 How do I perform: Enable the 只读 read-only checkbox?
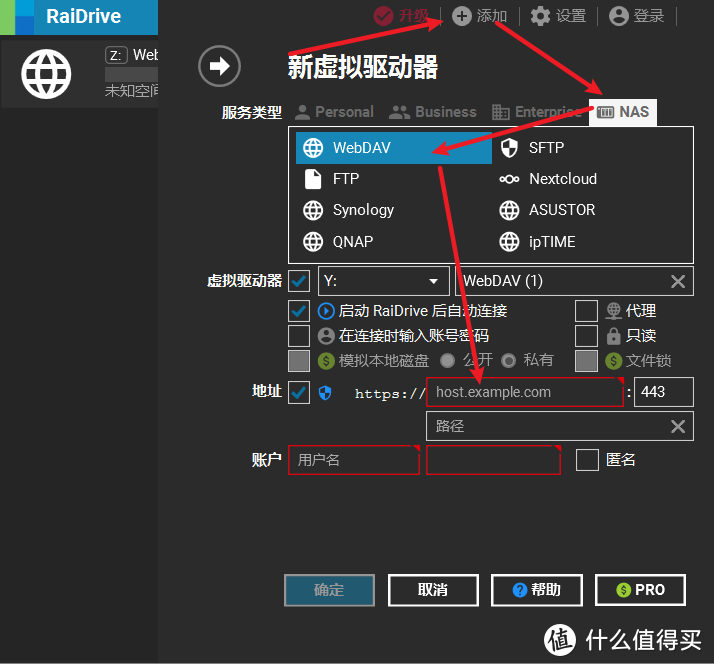click(x=586, y=336)
